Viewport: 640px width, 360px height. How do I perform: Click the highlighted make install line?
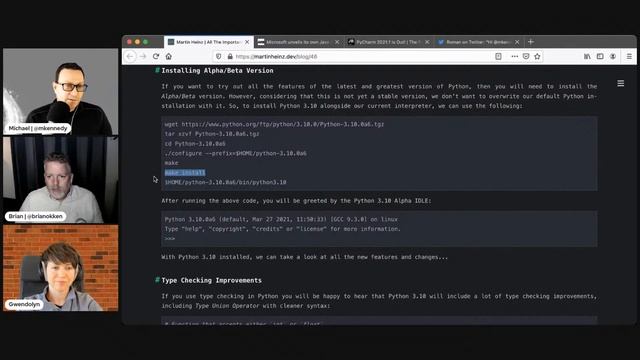[185, 173]
